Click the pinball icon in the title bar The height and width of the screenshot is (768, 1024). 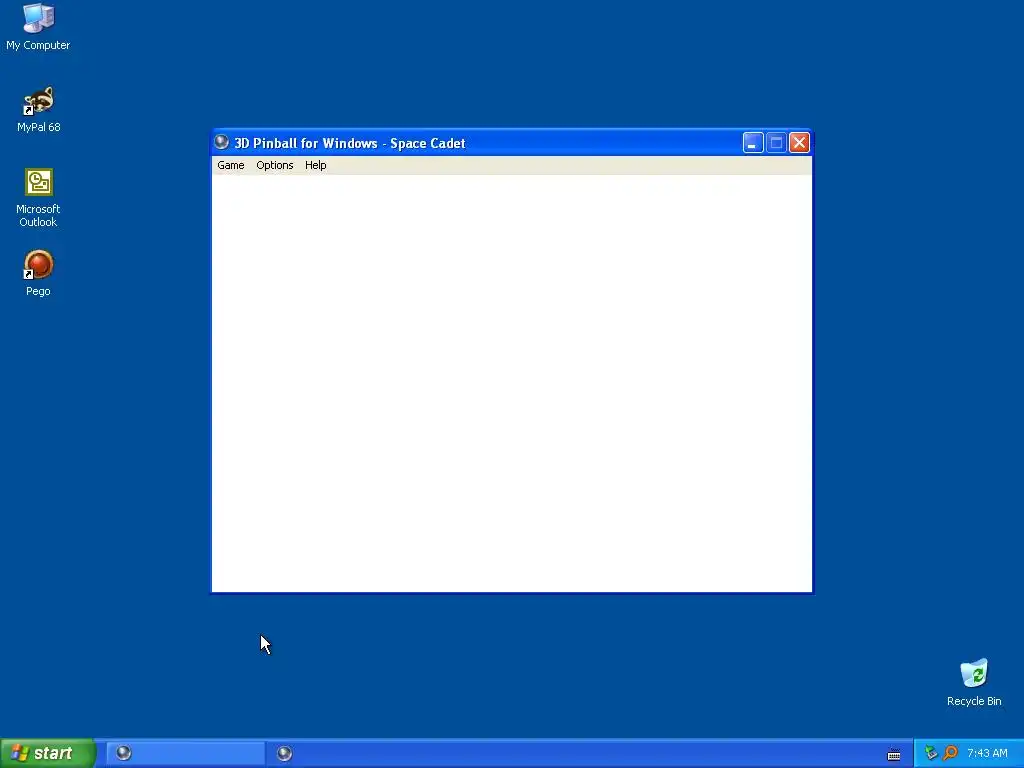click(x=222, y=142)
